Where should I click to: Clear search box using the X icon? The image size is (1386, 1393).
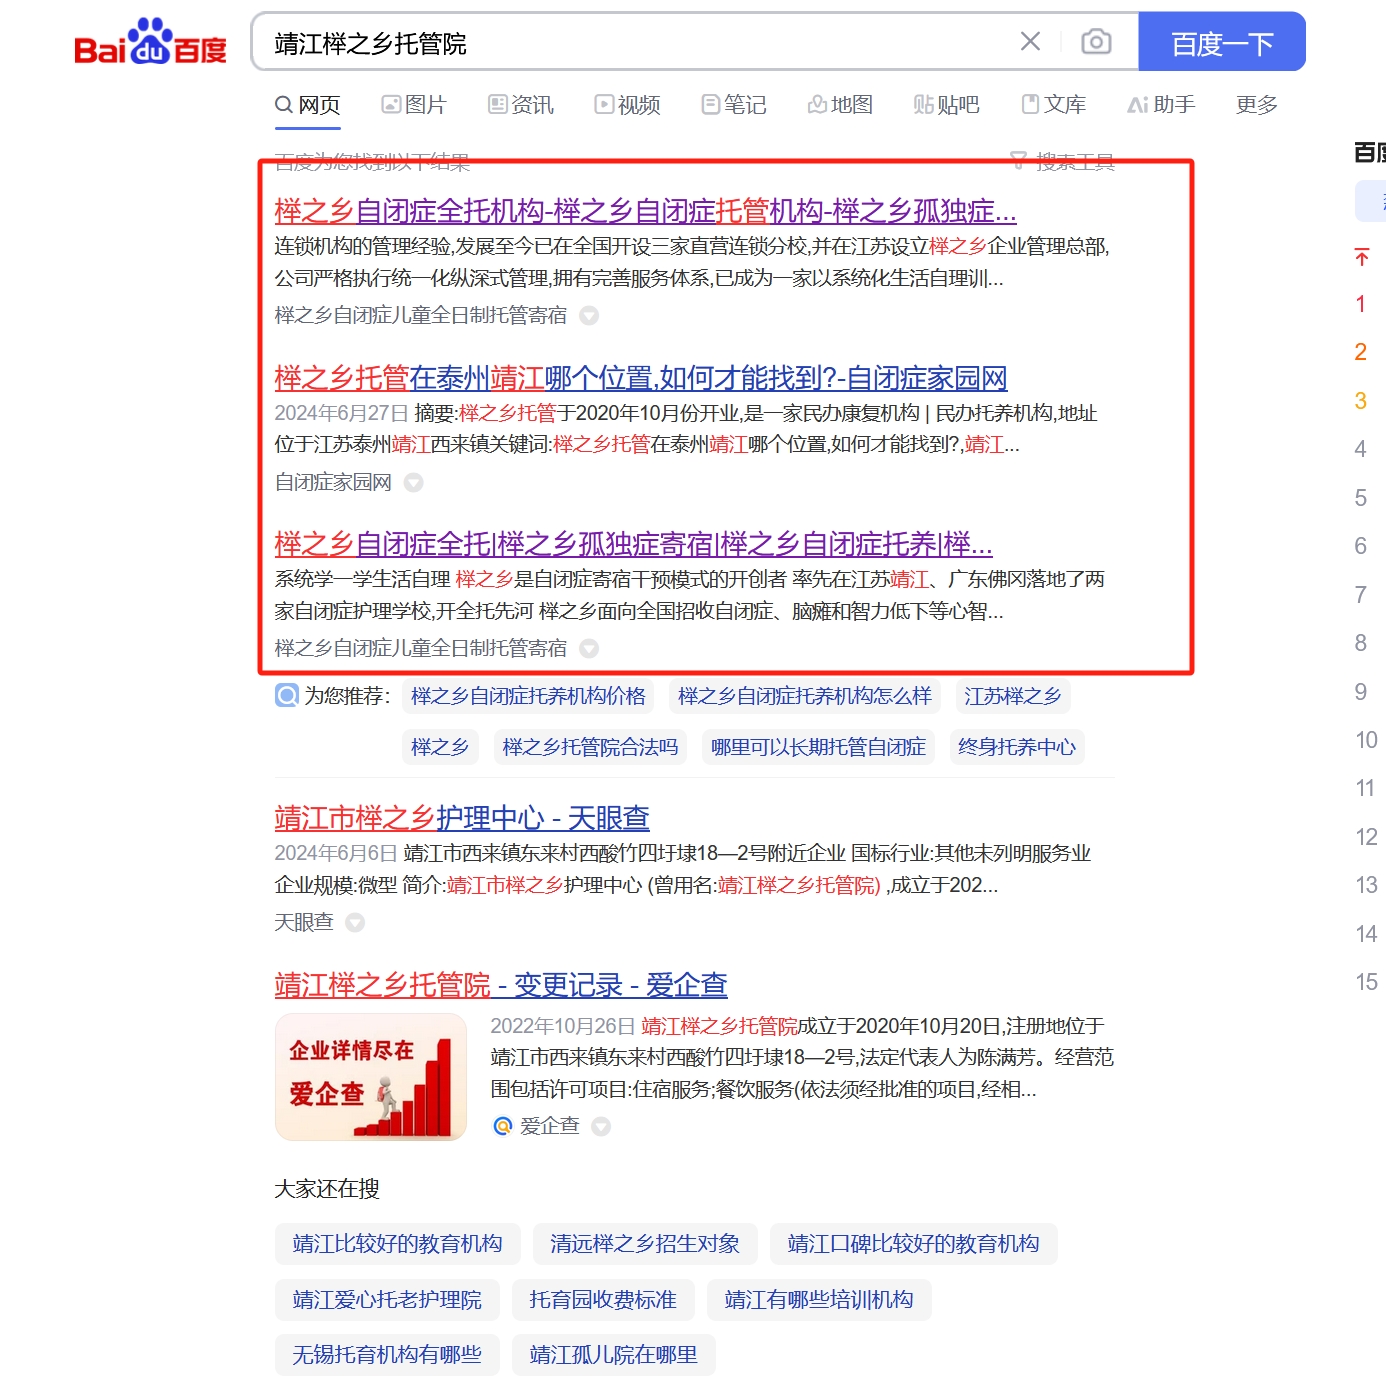click(x=1030, y=42)
